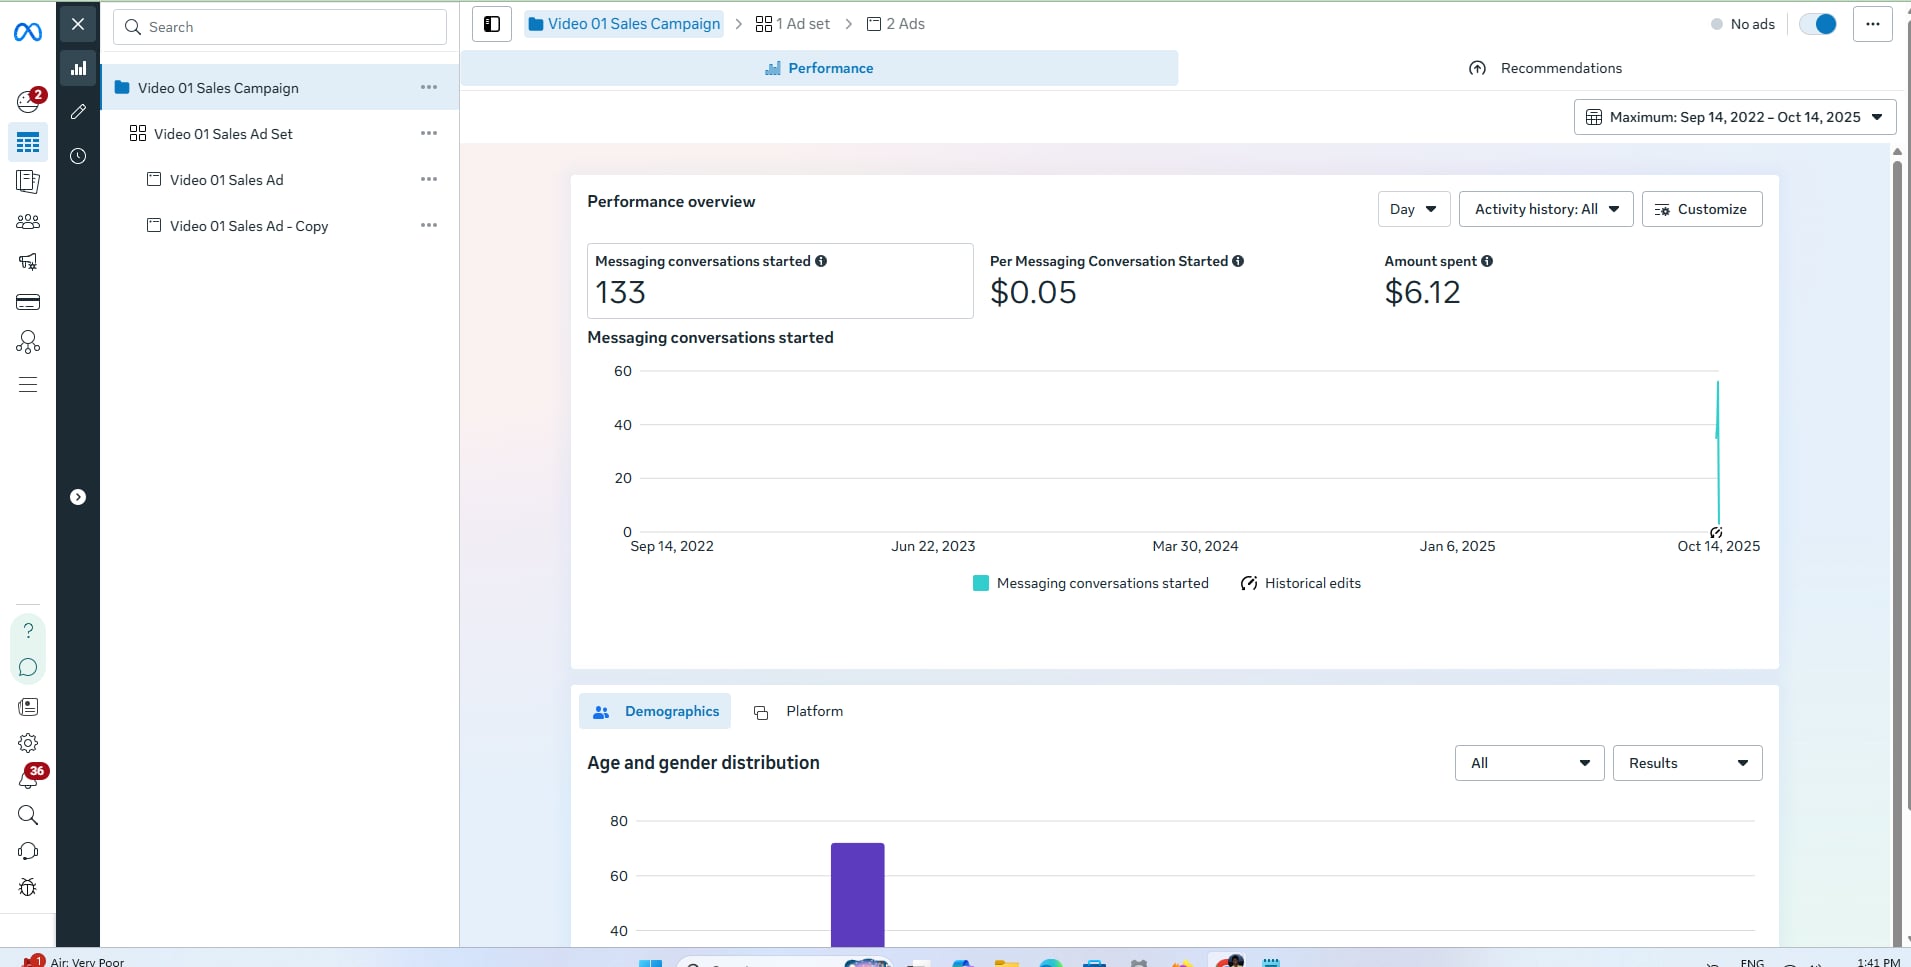Open the history clock icon

tap(78, 156)
